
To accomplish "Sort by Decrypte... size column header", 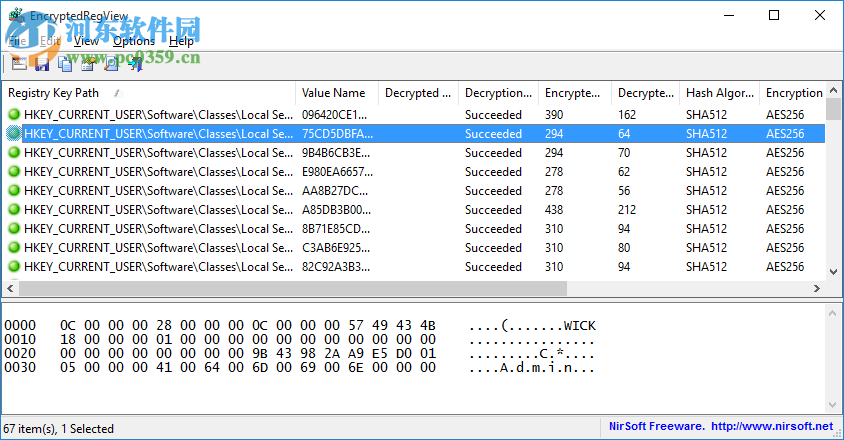I will [645, 93].
